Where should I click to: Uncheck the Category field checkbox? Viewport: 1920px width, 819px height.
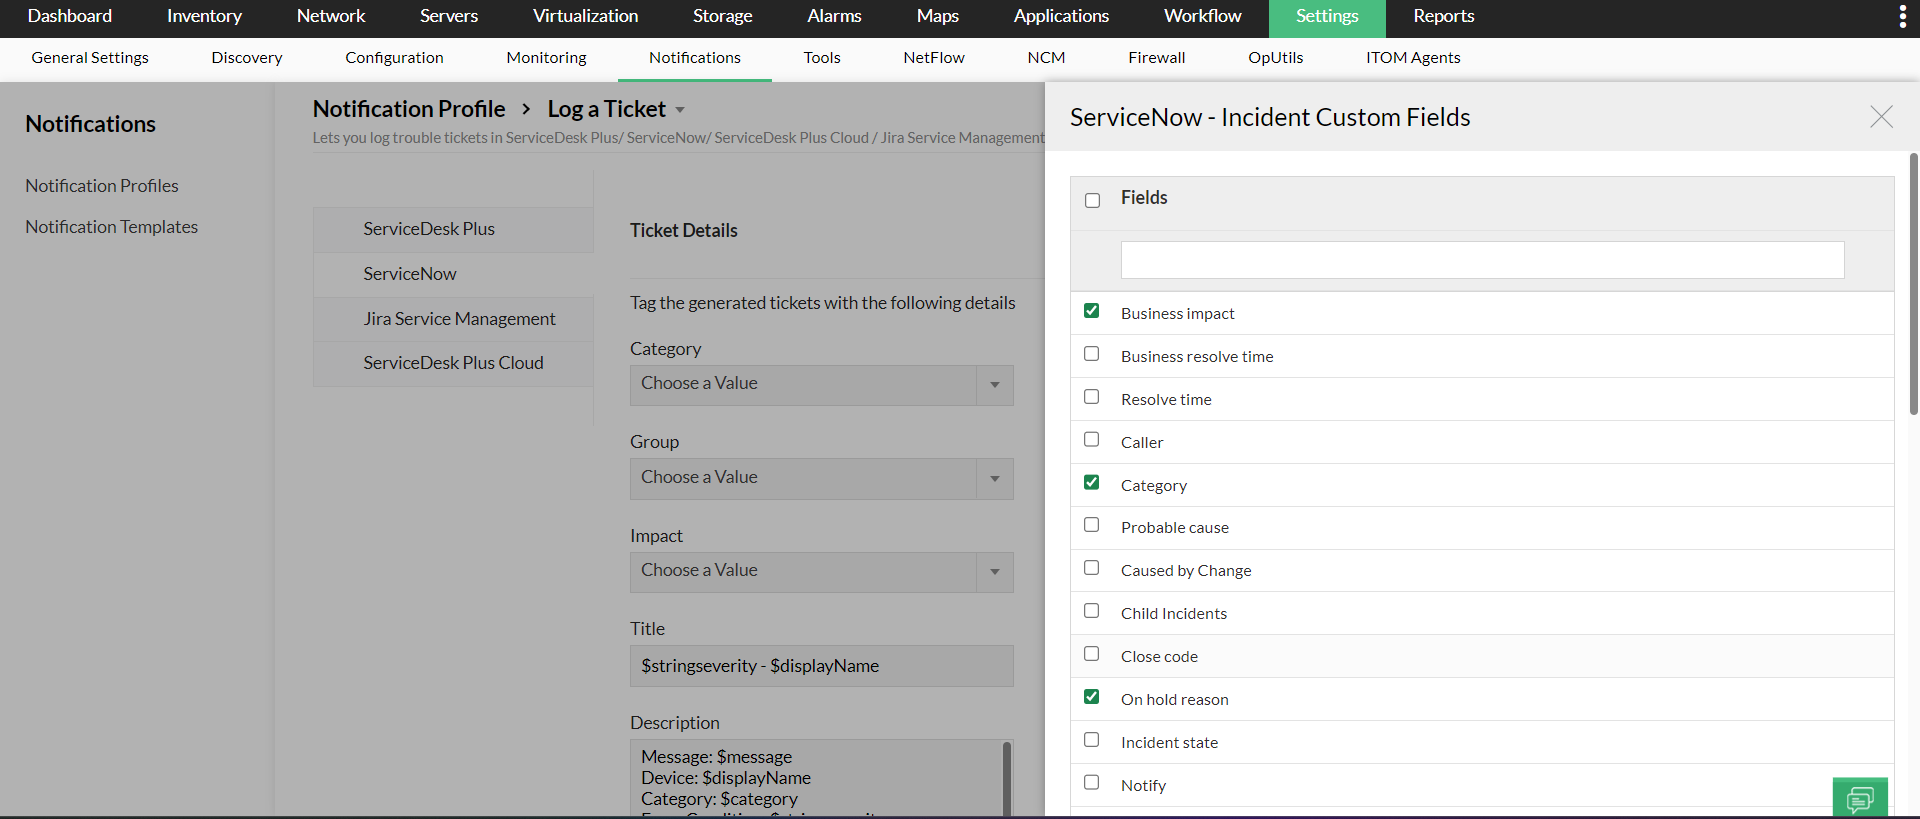[1091, 482]
